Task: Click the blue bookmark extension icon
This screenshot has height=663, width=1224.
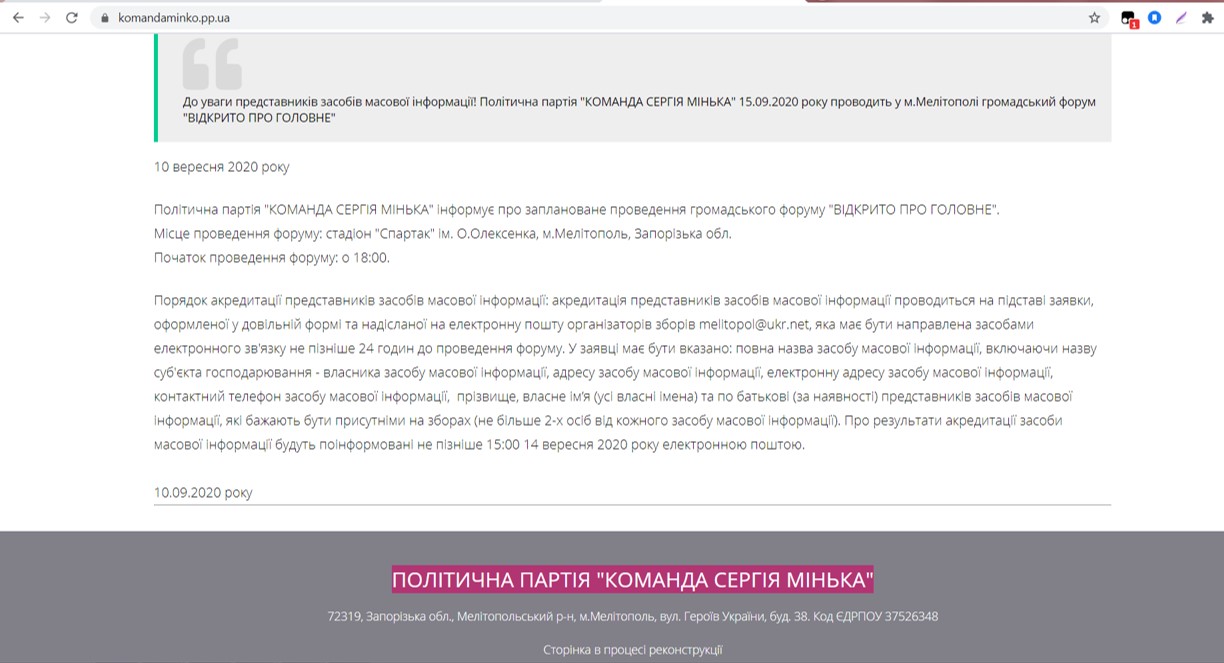Action: click(x=1154, y=18)
